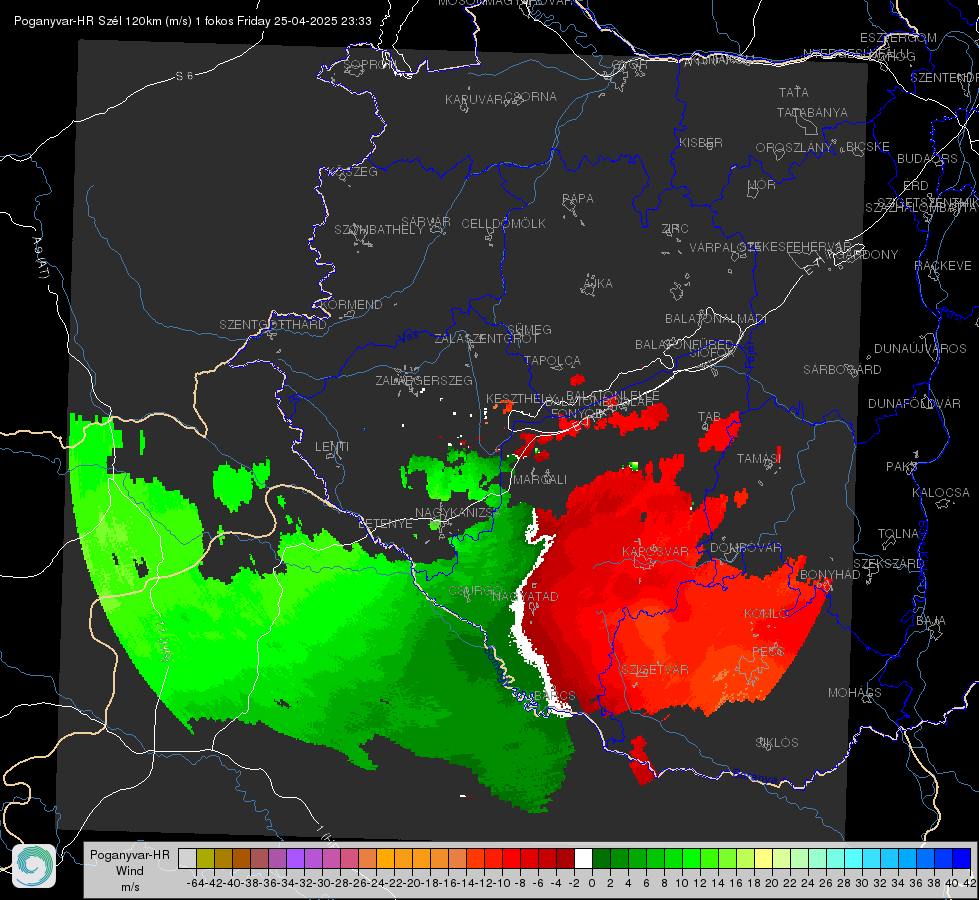Select the SÁRVÁR label
Viewport: 979px width, 900px height.
click(426, 222)
